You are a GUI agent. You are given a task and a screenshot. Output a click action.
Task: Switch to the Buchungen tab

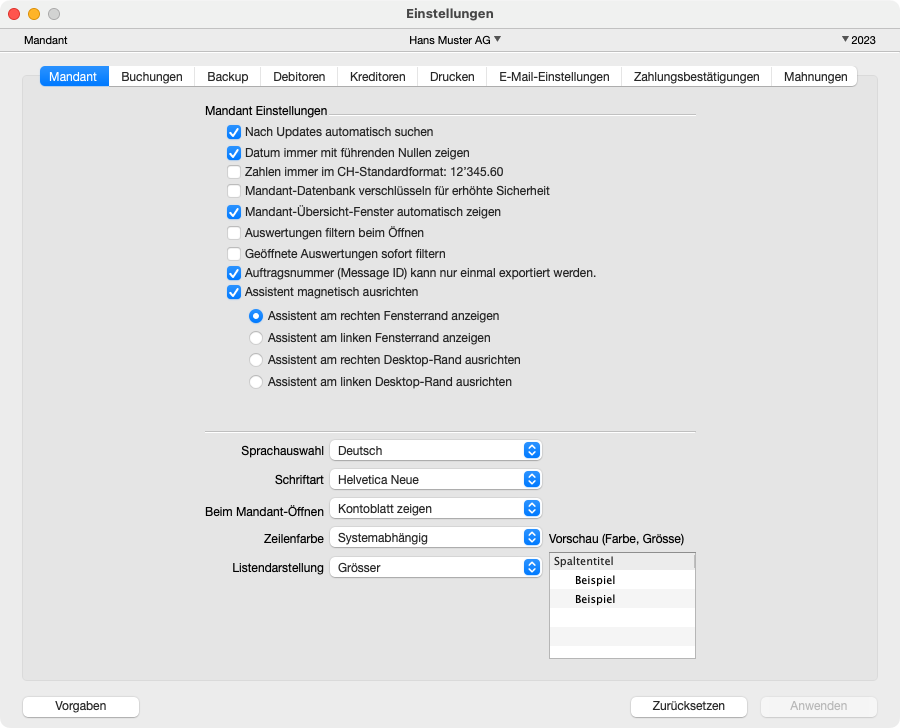[x=152, y=76]
